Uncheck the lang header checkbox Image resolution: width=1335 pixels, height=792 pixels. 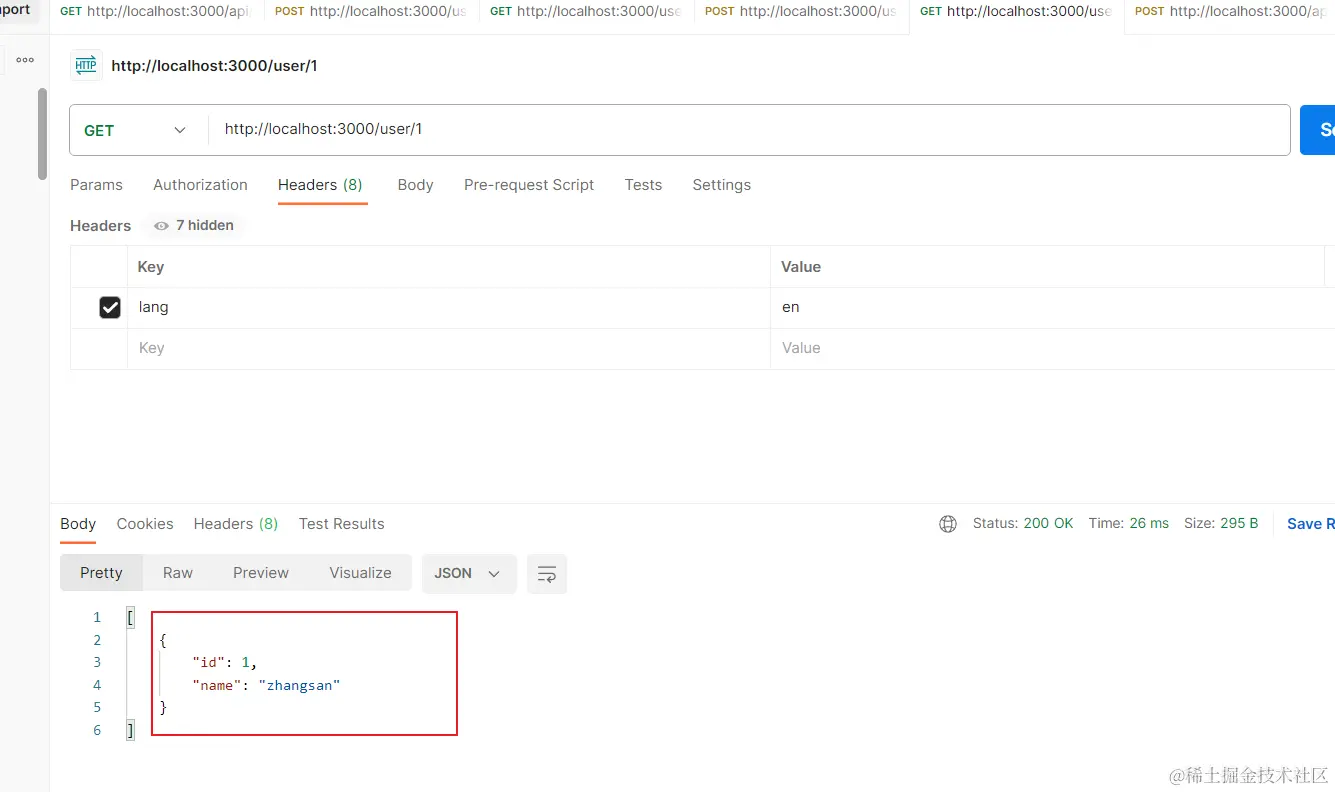coord(110,308)
